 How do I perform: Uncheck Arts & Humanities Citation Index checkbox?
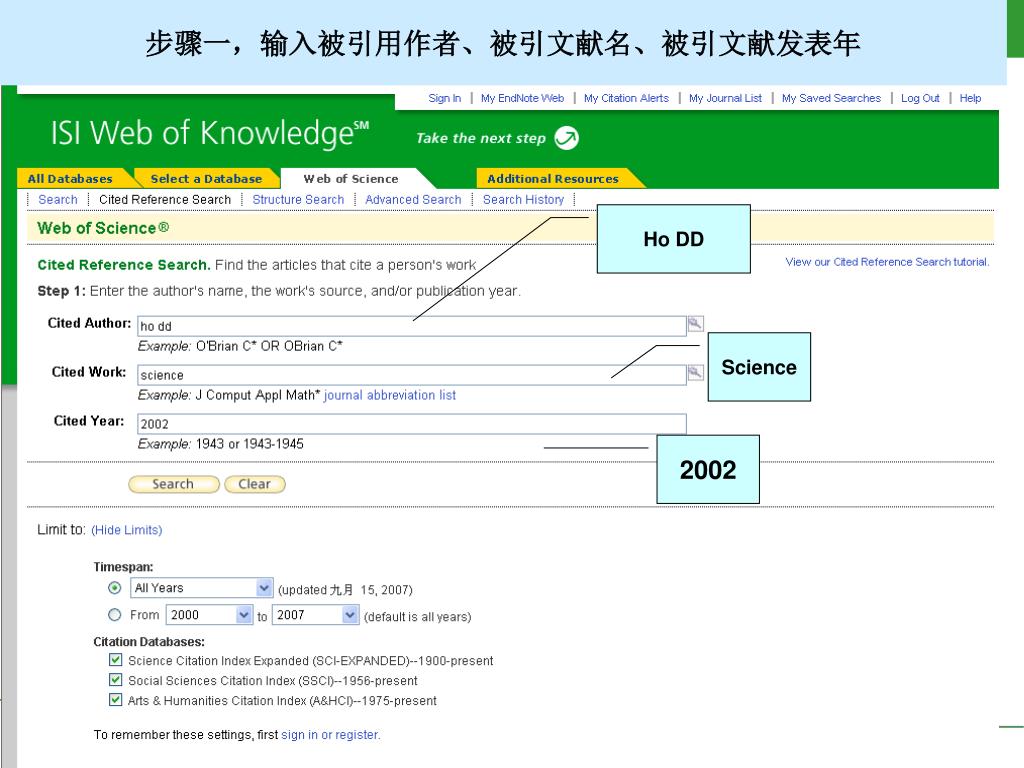[116, 700]
